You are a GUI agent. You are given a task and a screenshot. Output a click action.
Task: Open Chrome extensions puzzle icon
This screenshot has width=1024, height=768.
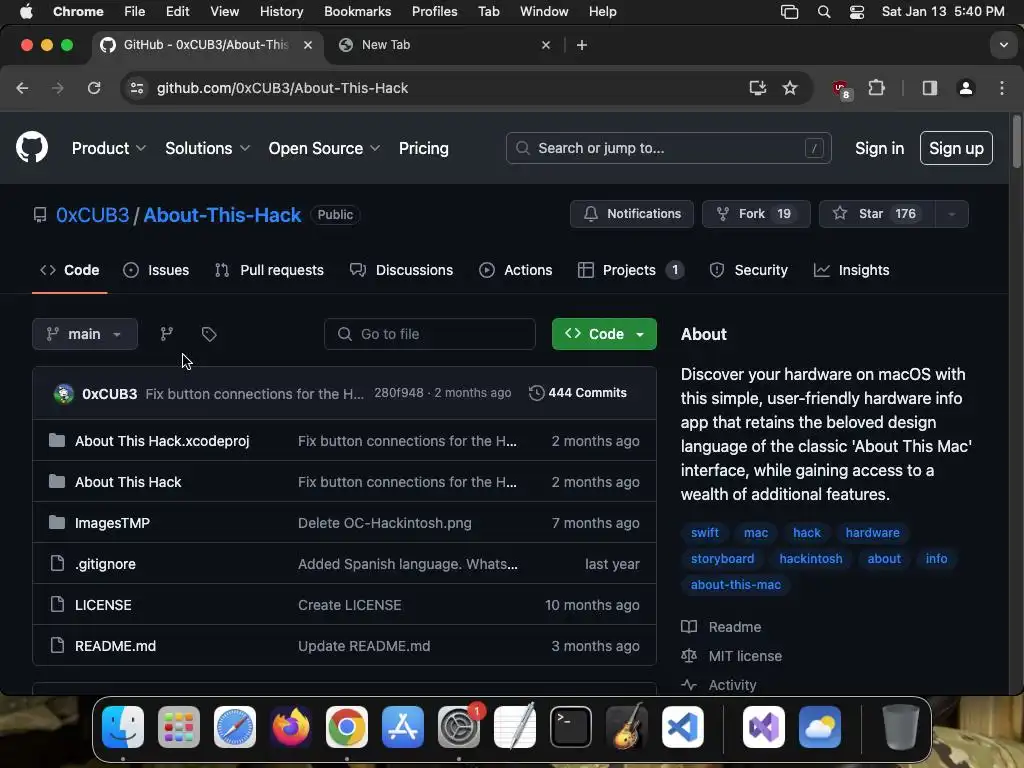coord(876,88)
